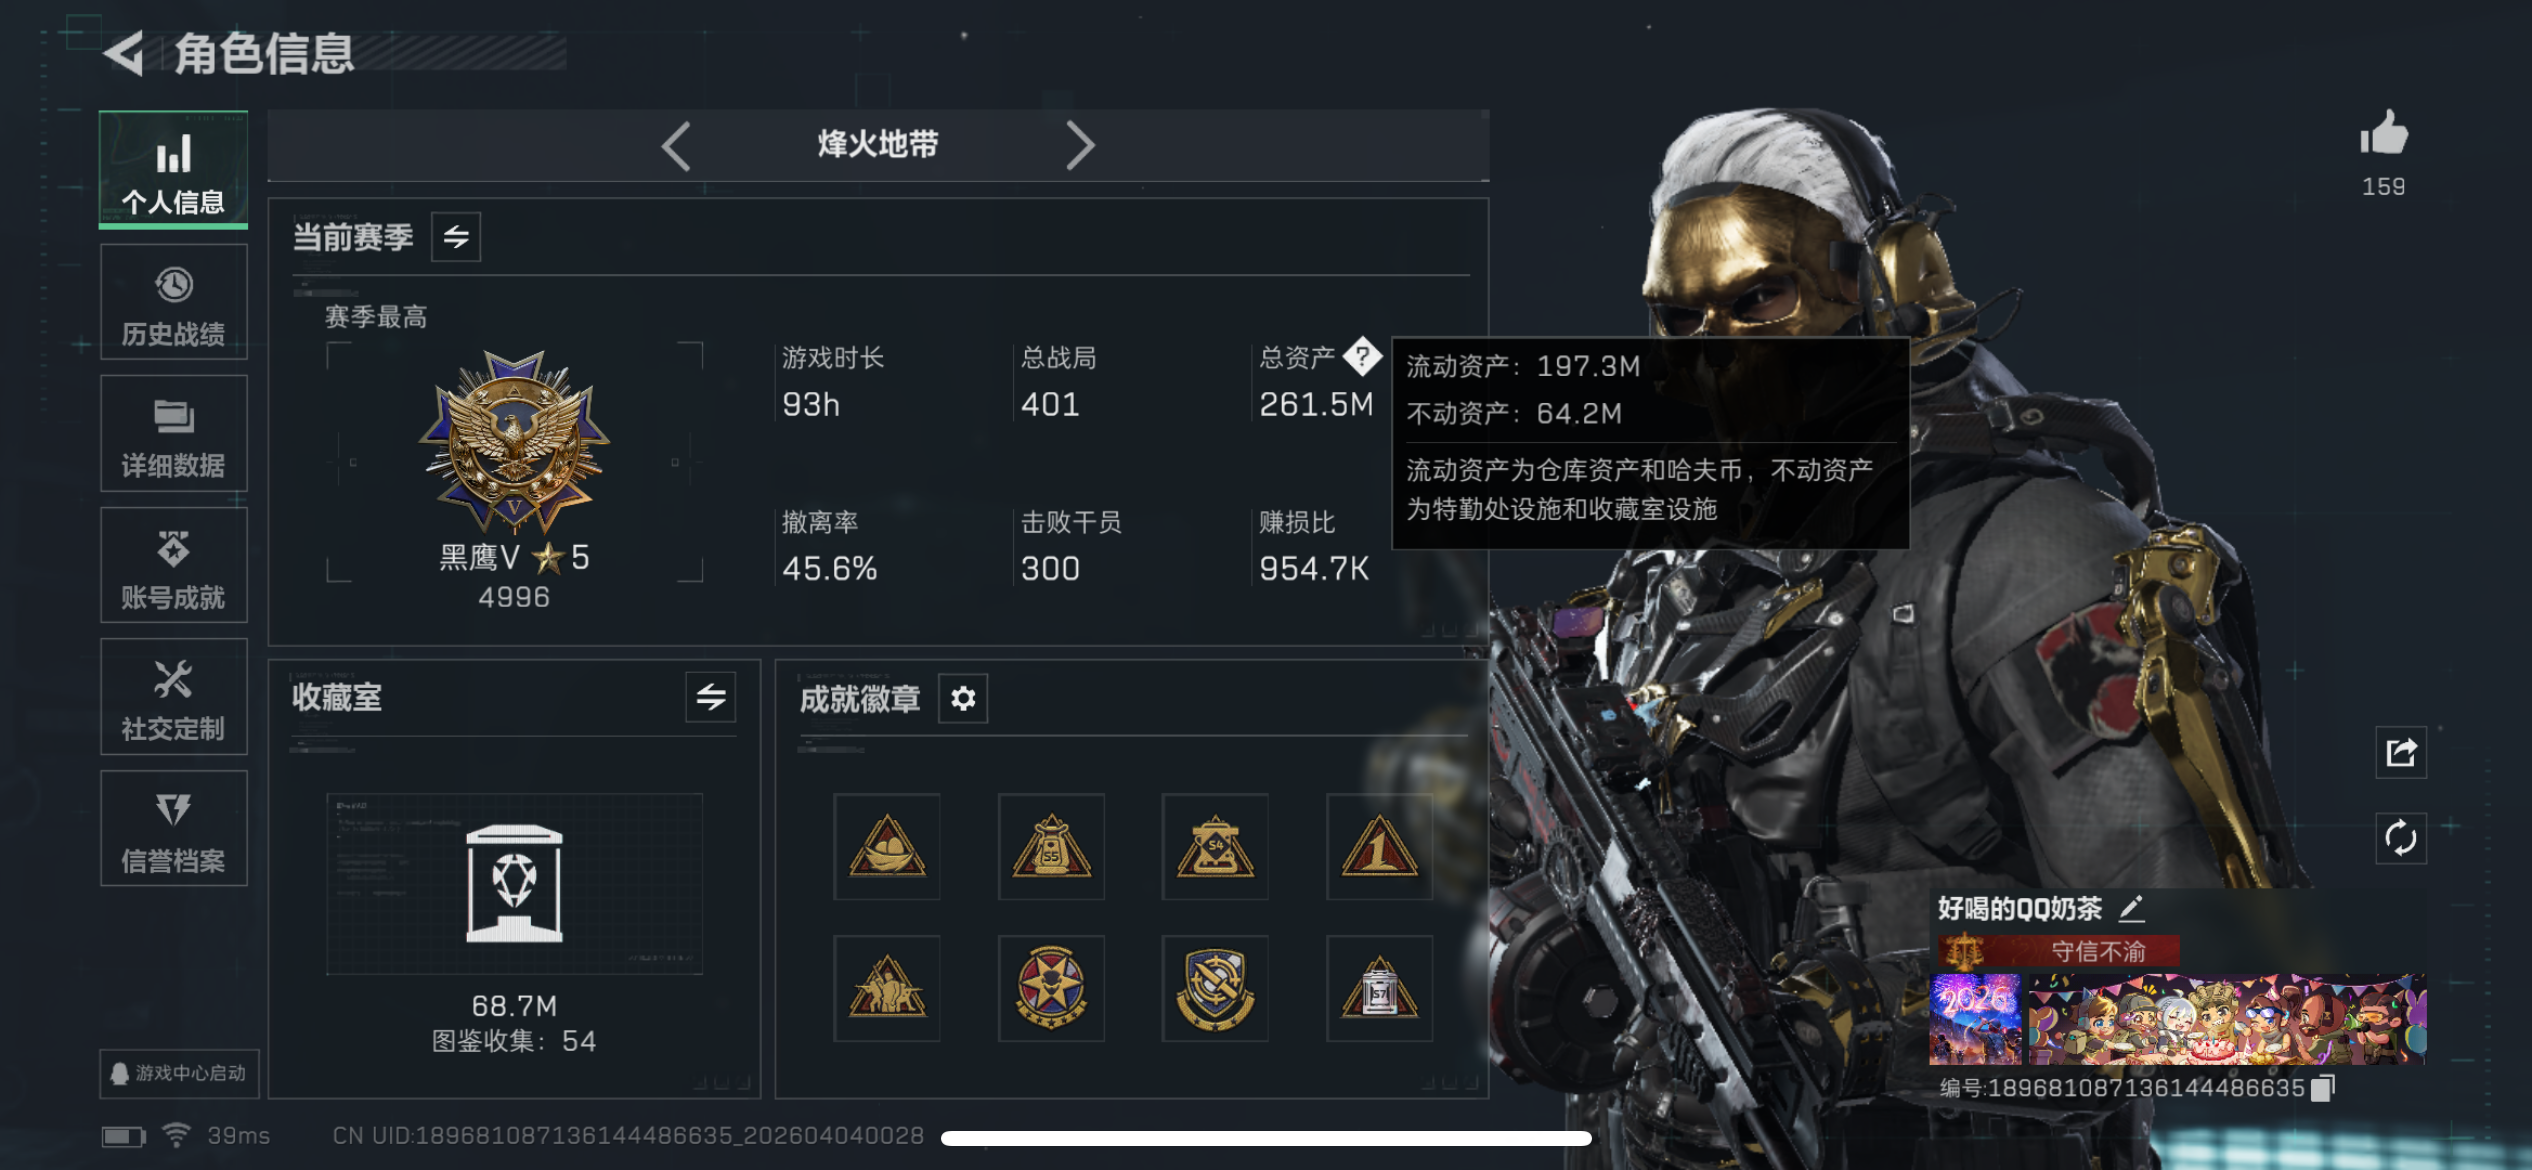Click the 游戏中心启动 button

(x=180, y=1074)
